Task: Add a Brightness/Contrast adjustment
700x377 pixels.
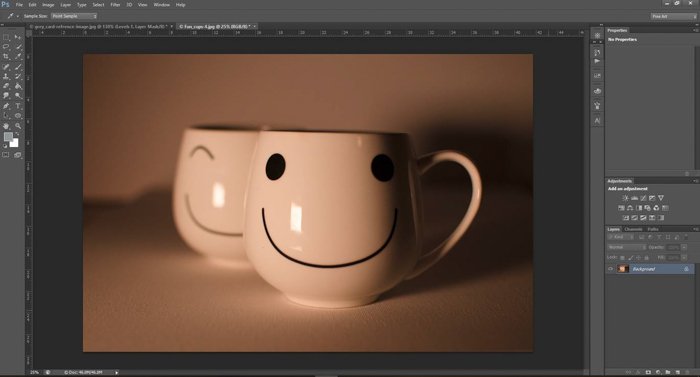Action: [x=625, y=198]
